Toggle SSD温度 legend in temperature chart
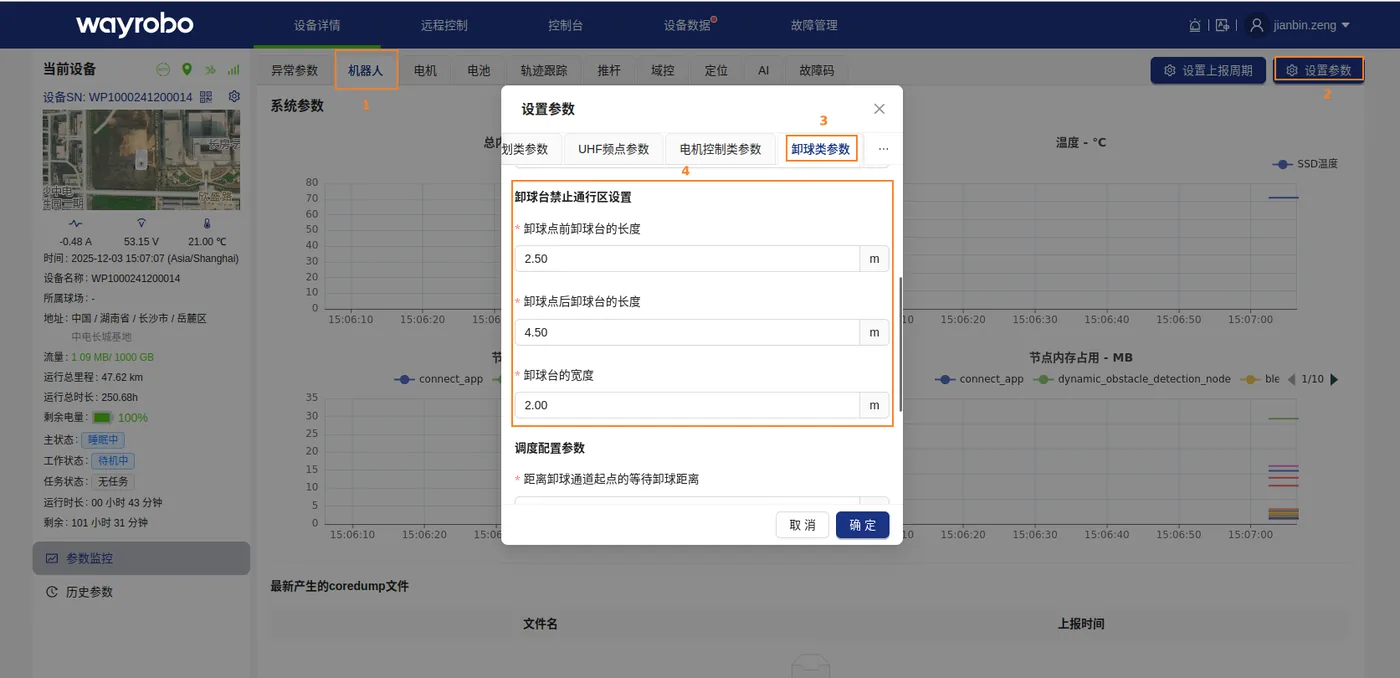Viewport: 1400px width, 678px height. pyautogui.click(x=1304, y=163)
